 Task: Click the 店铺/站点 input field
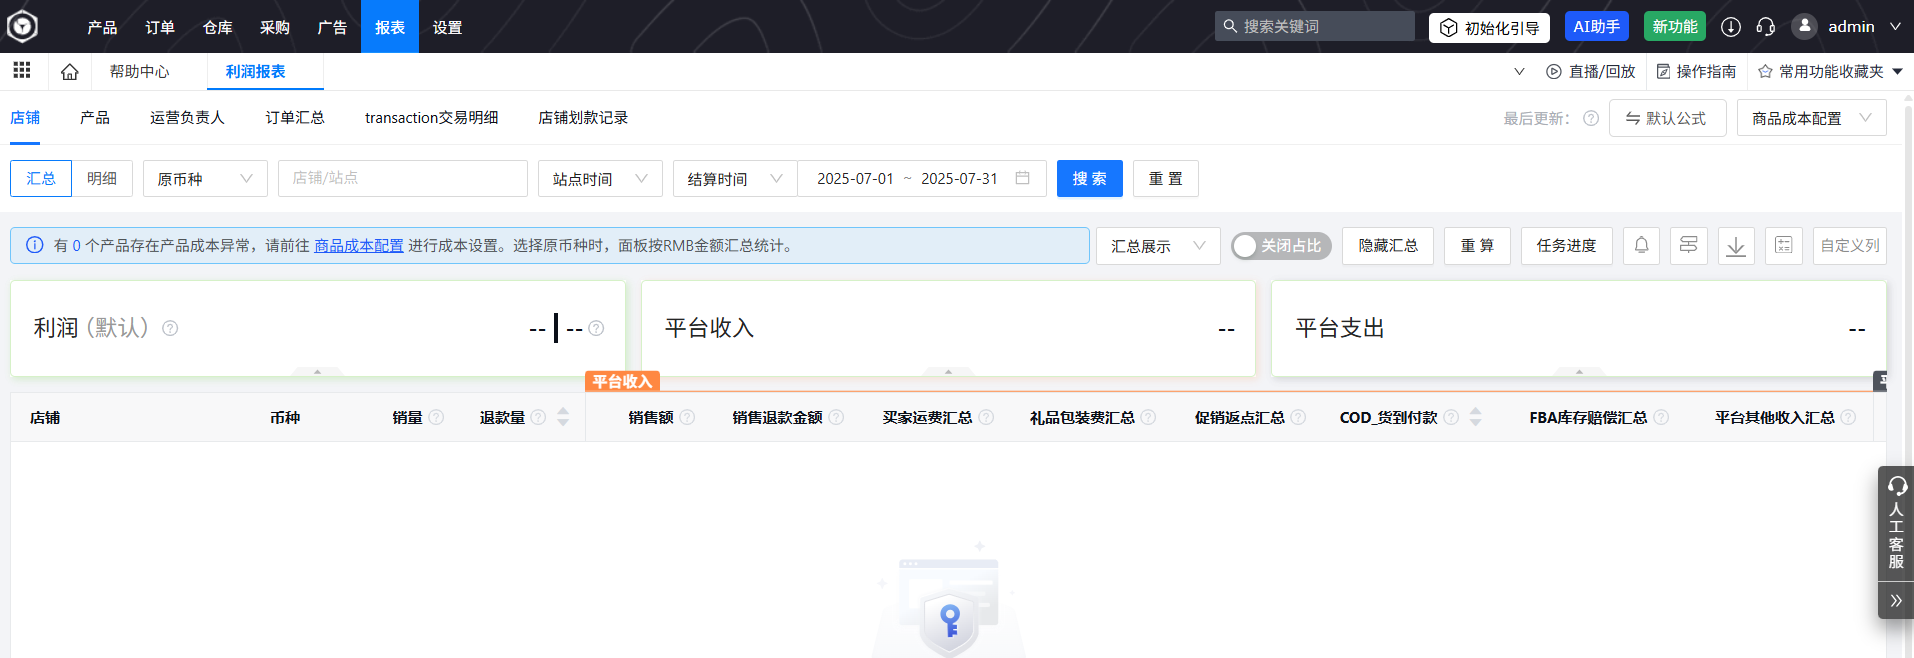pyautogui.click(x=402, y=179)
